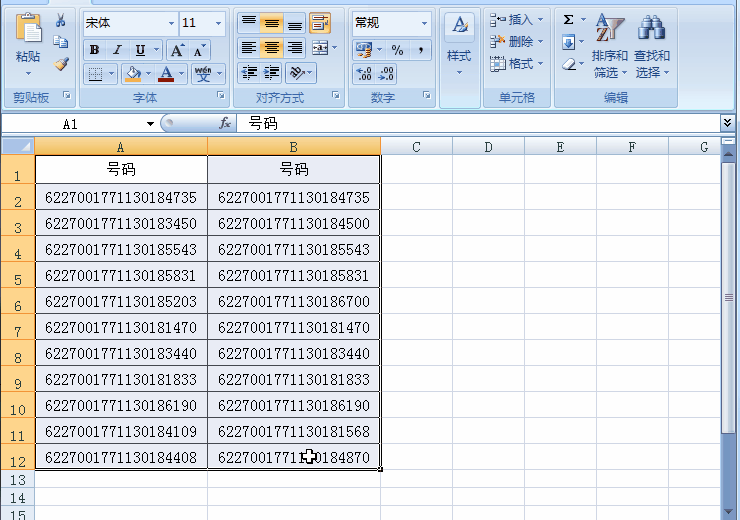
Task: Toggle Bold formatting
Action: click(x=94, y=50)
